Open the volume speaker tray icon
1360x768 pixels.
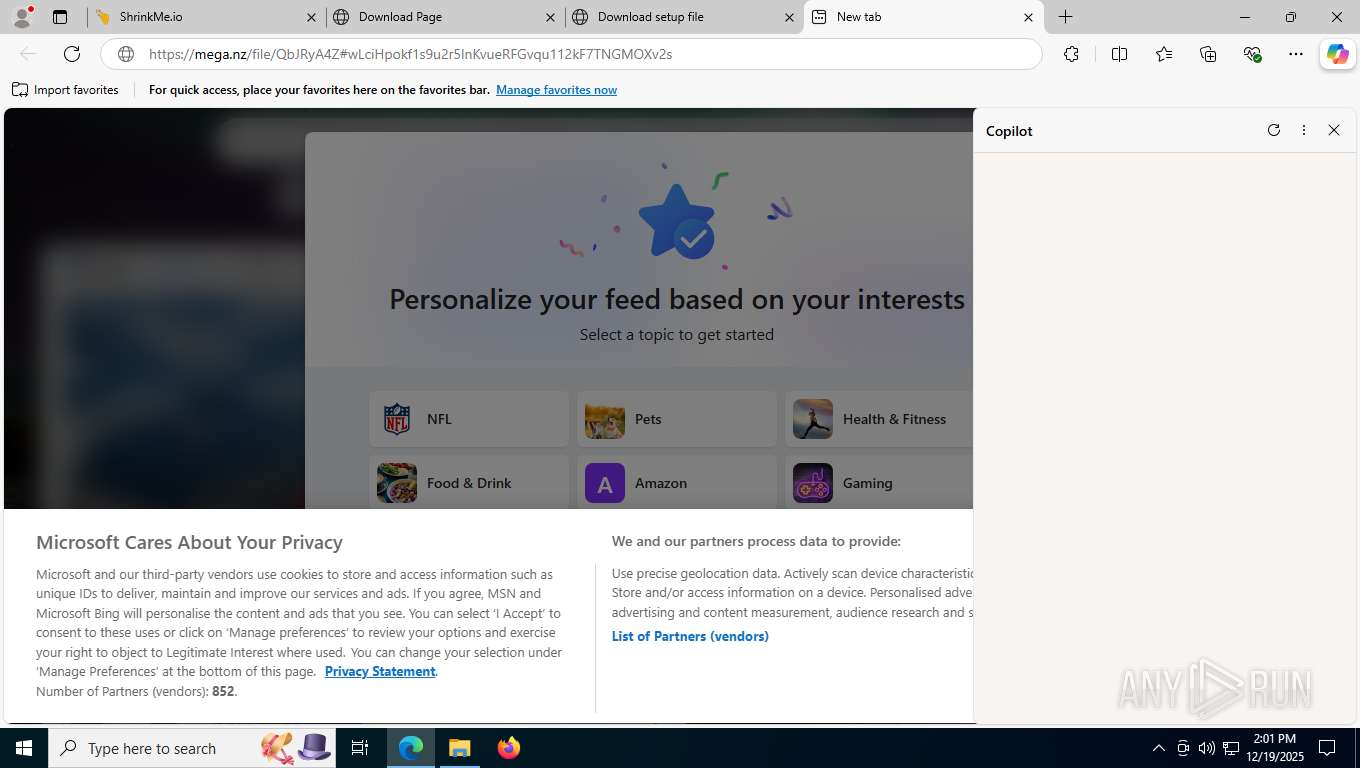click(x=1206, y=748)
